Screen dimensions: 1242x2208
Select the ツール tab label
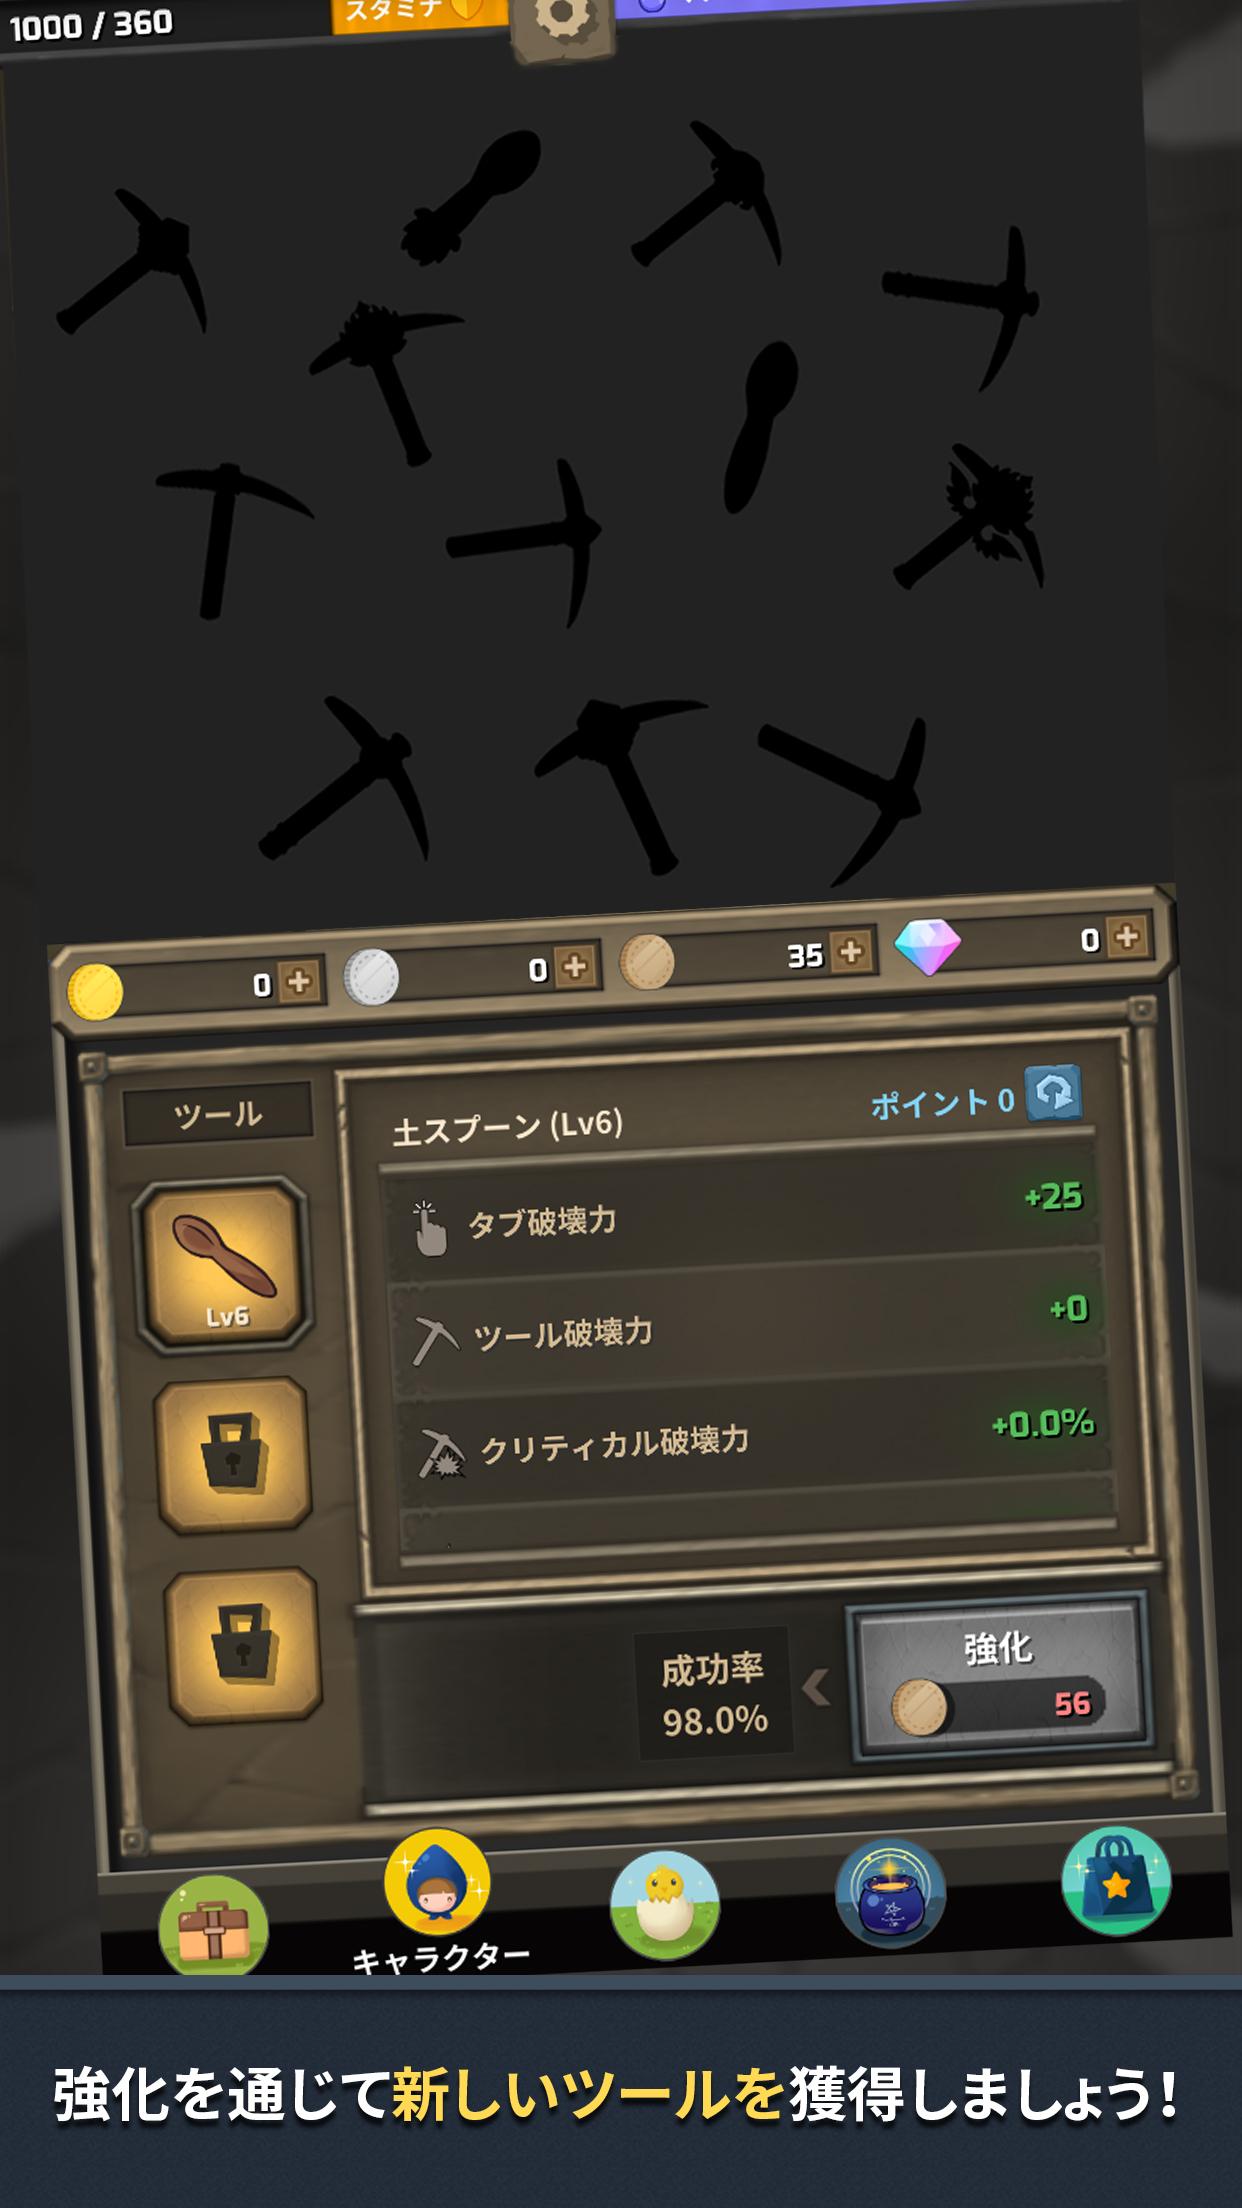[x=218, y=1114]
